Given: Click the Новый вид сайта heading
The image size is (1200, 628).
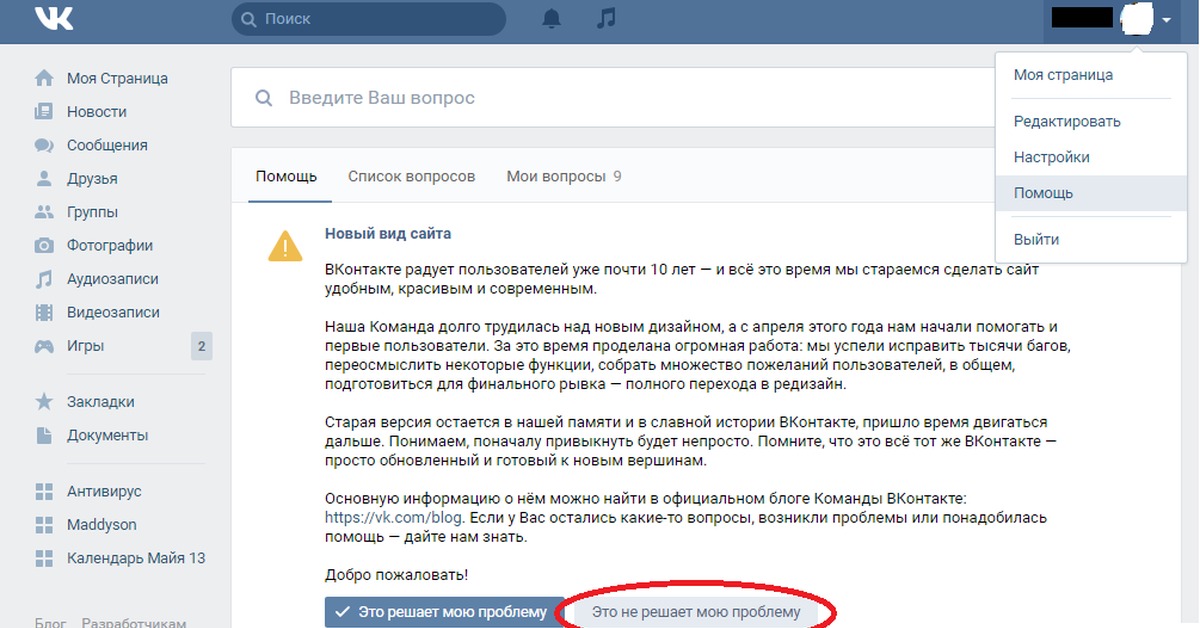Looking at the screenshot, I should (x=388, y=234).
